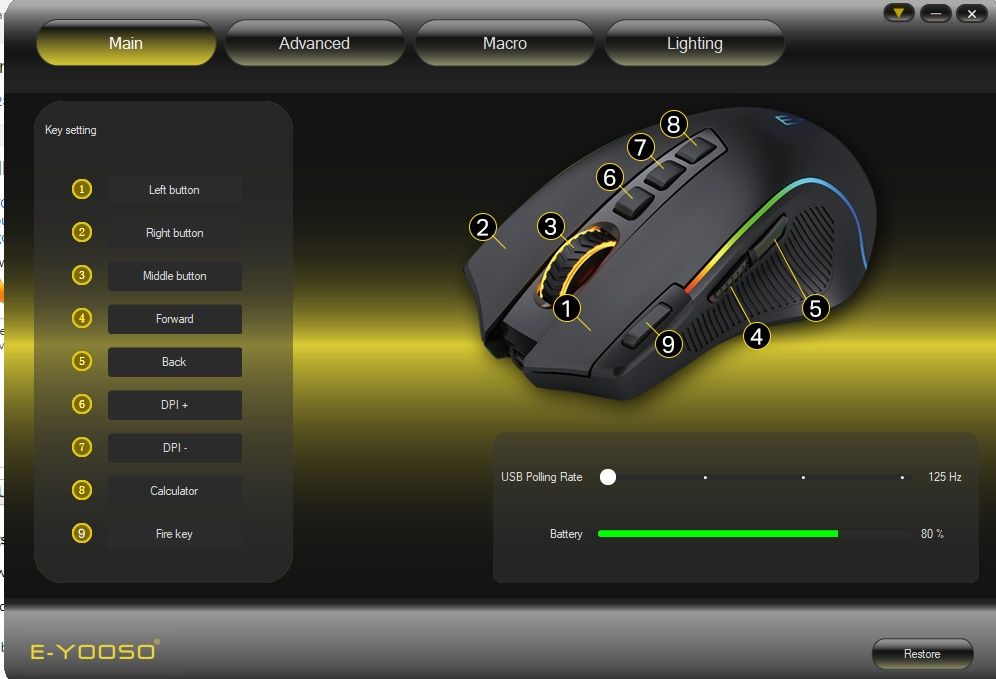Click the USB Polling Rate slider handle

tap(608, 477)
